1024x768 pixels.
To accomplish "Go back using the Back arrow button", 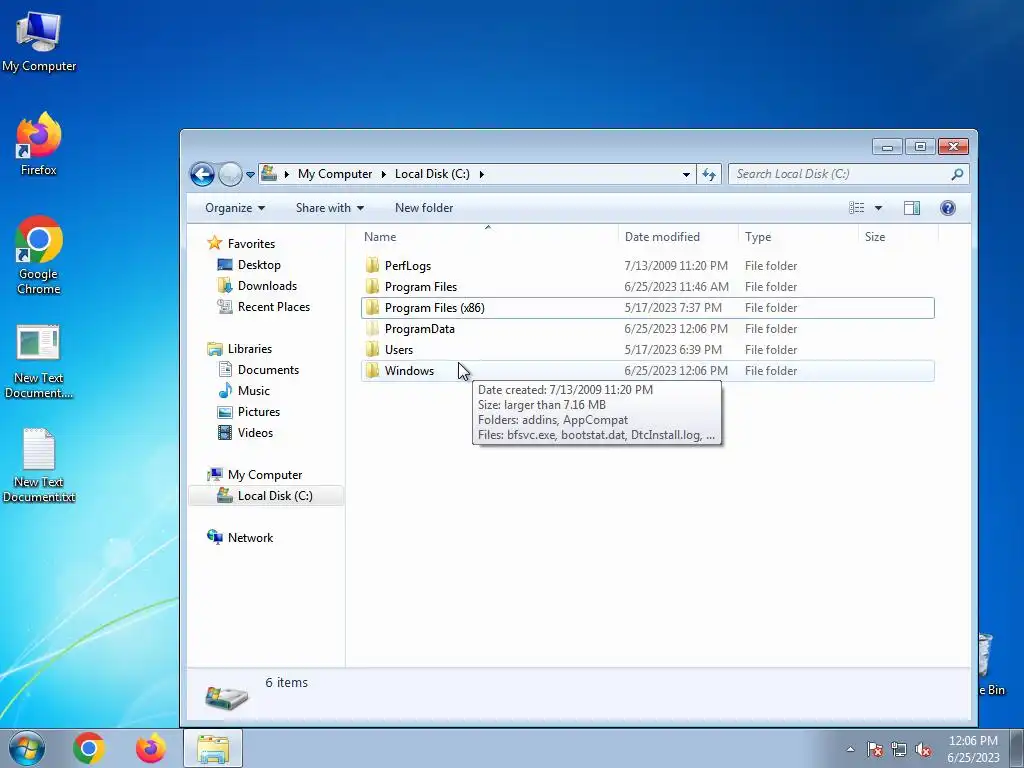I will pos(202,174).
